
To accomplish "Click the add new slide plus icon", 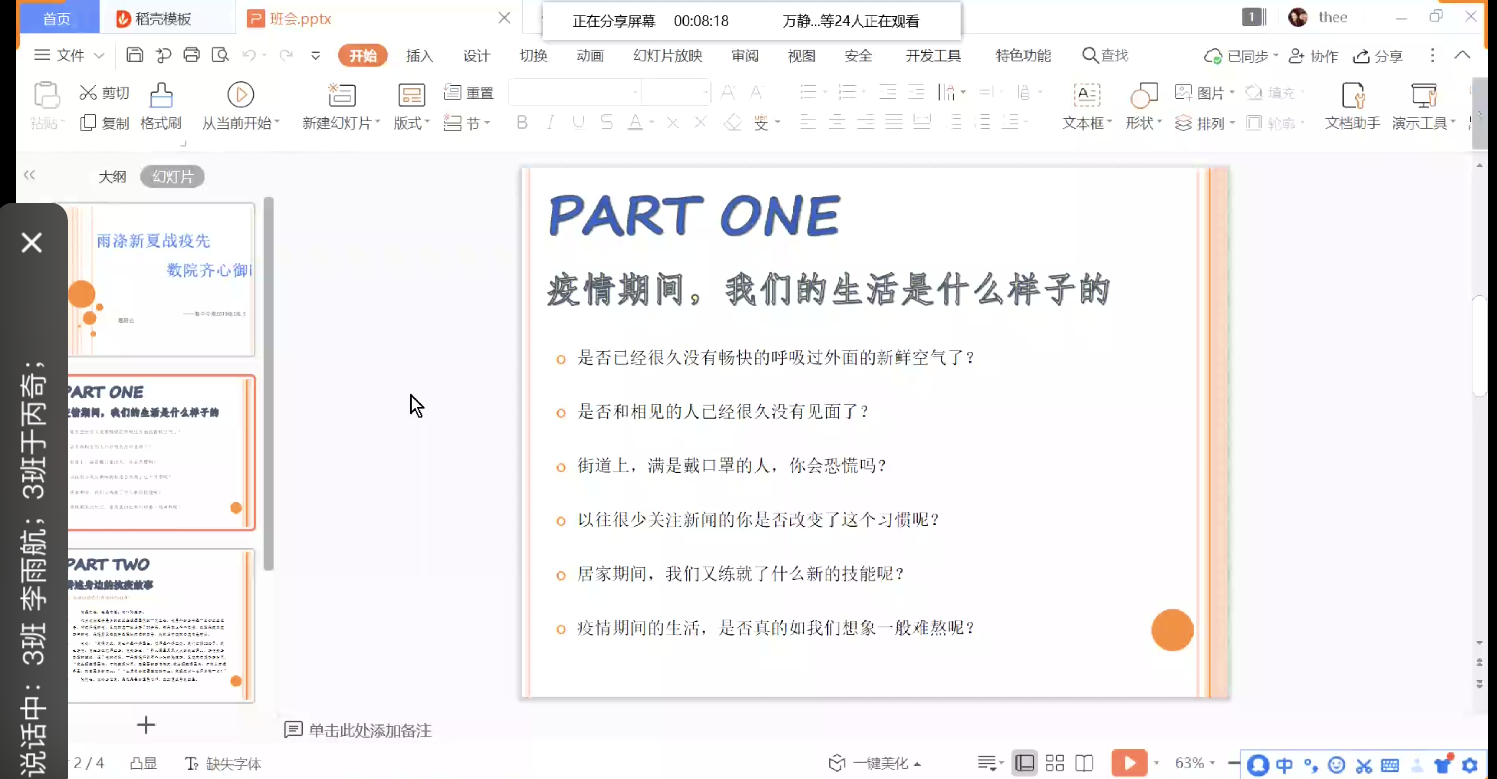I will 146,725.
